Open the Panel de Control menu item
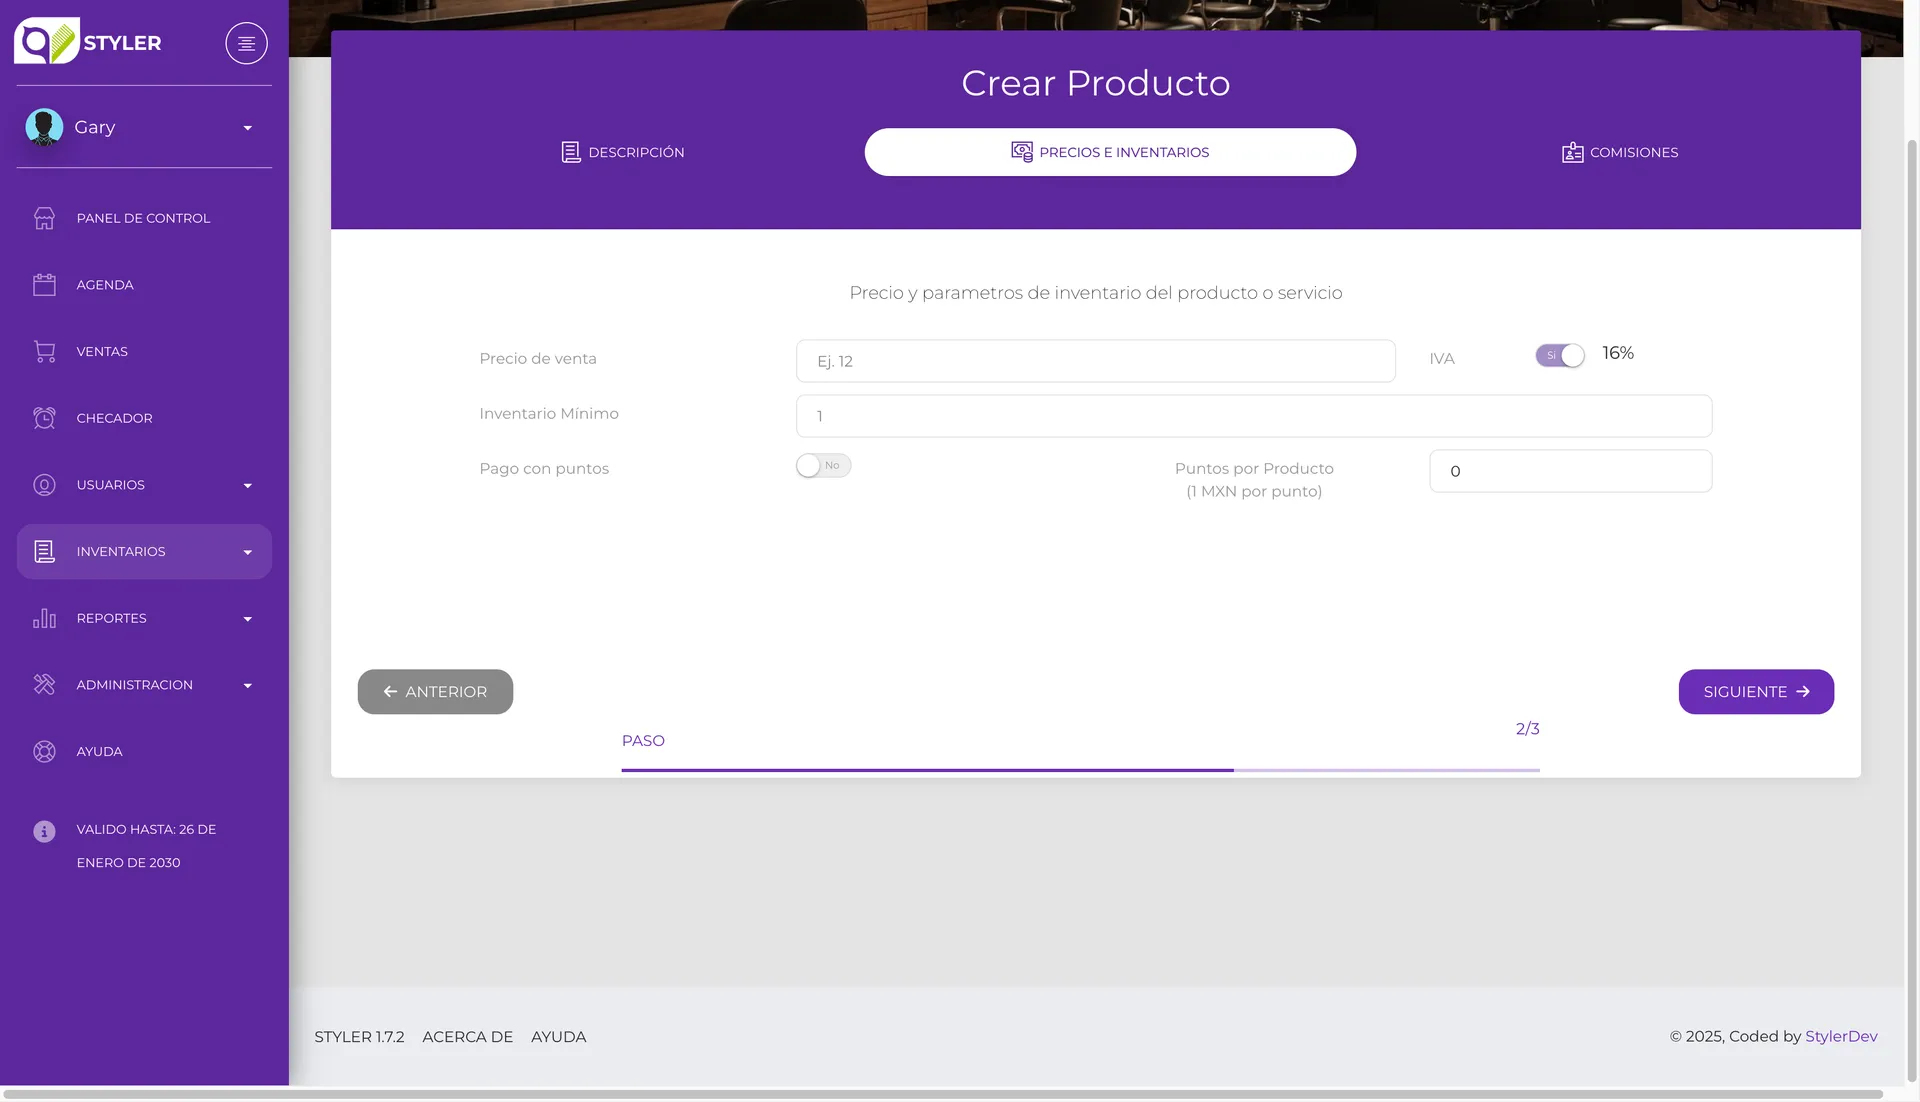The width and height of the screenshot is (1920, 1102). coord(144,218)
